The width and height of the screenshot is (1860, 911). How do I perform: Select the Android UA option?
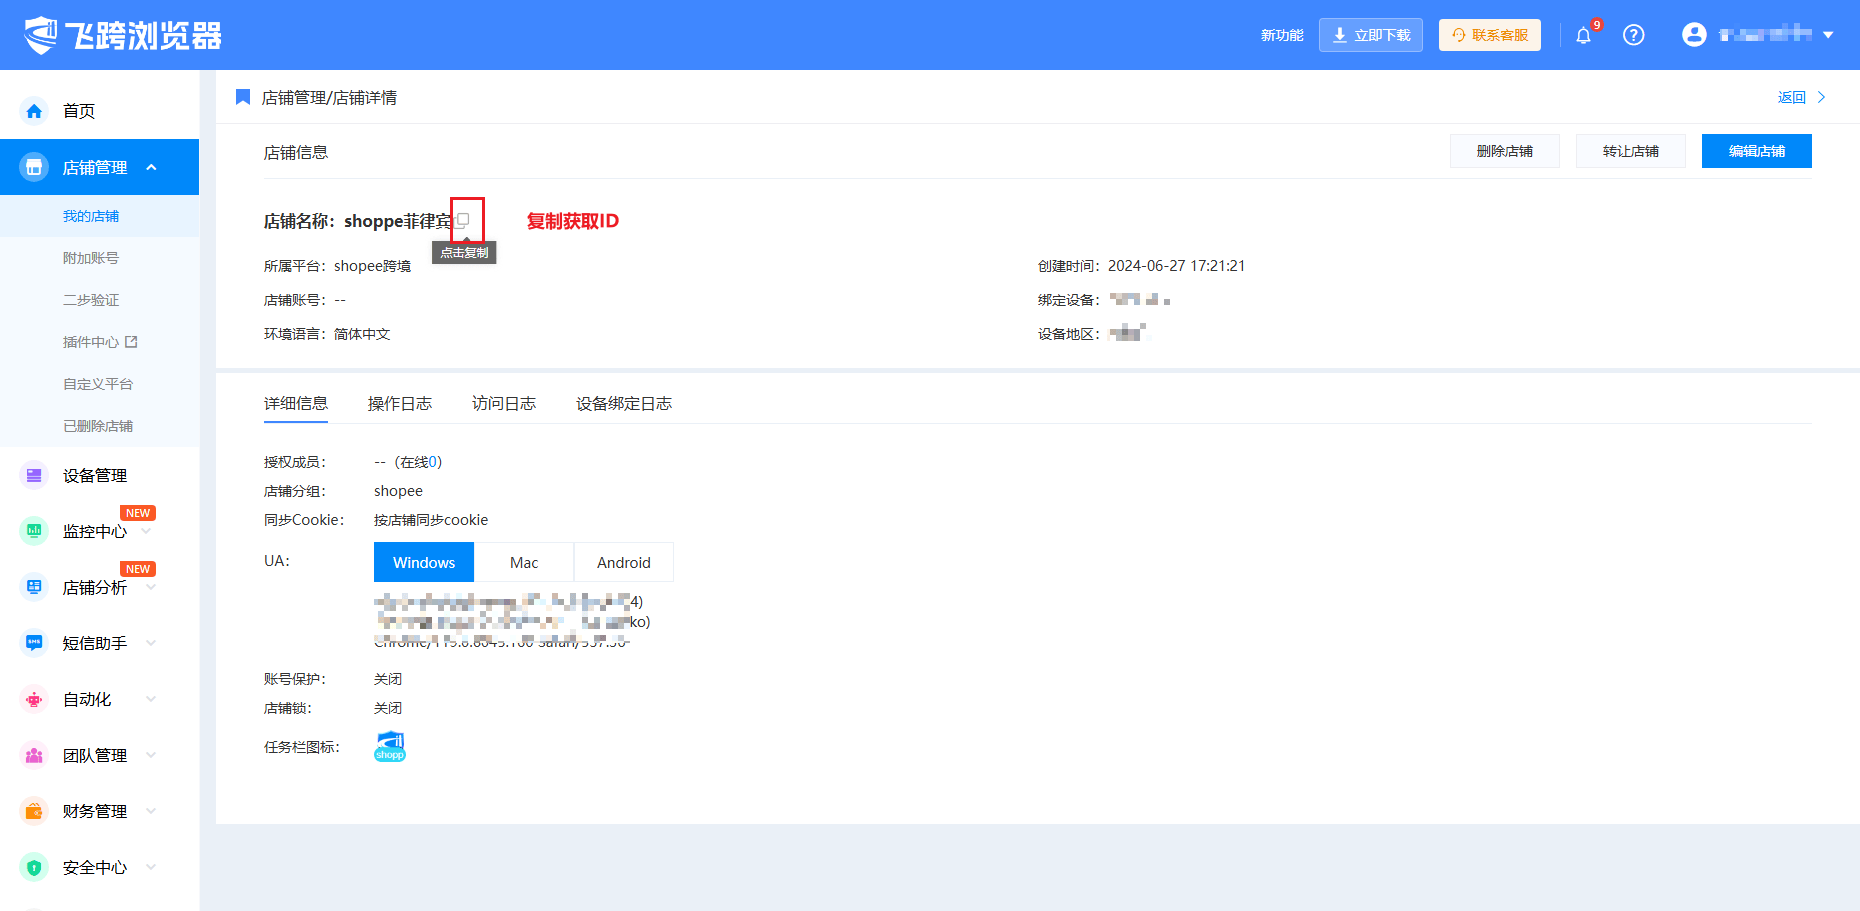coord(623,562)
